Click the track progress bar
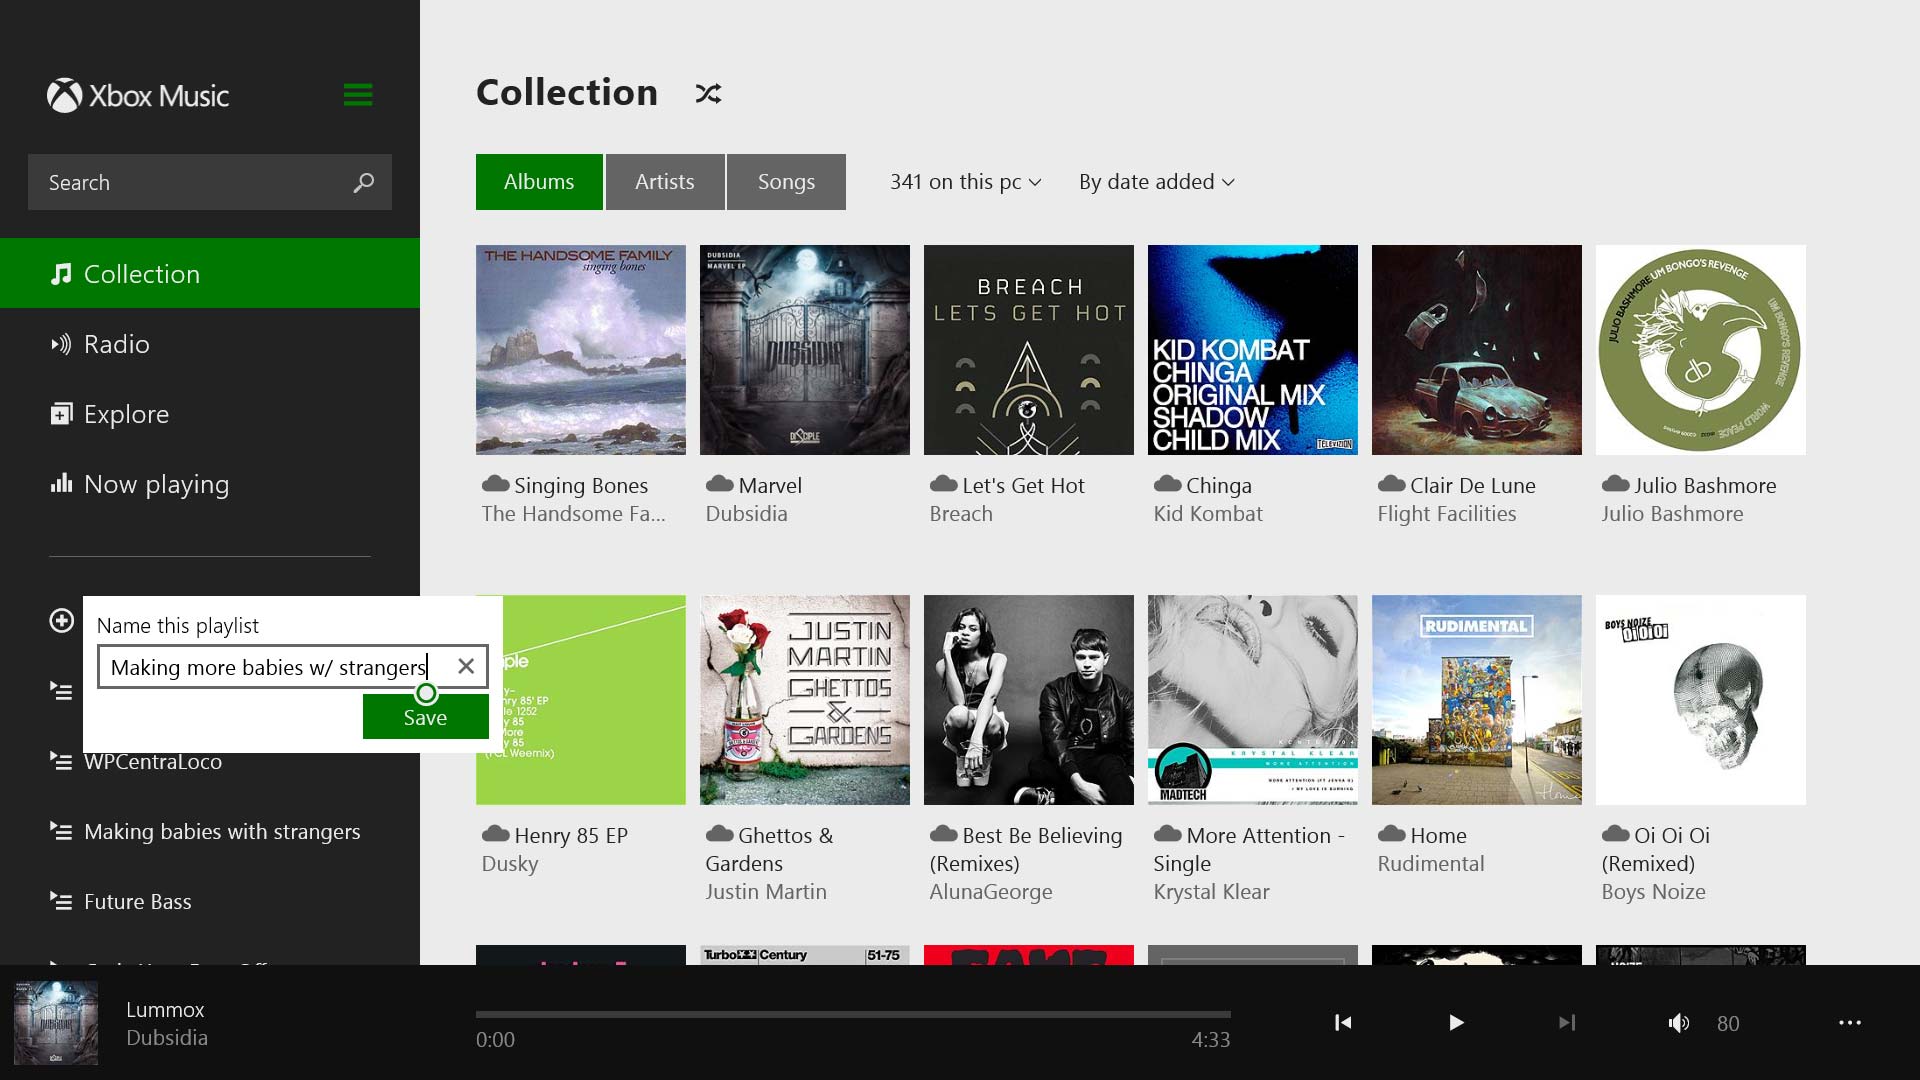The height and width of the screenshot is (1080, 1920). pos(852,1015)
